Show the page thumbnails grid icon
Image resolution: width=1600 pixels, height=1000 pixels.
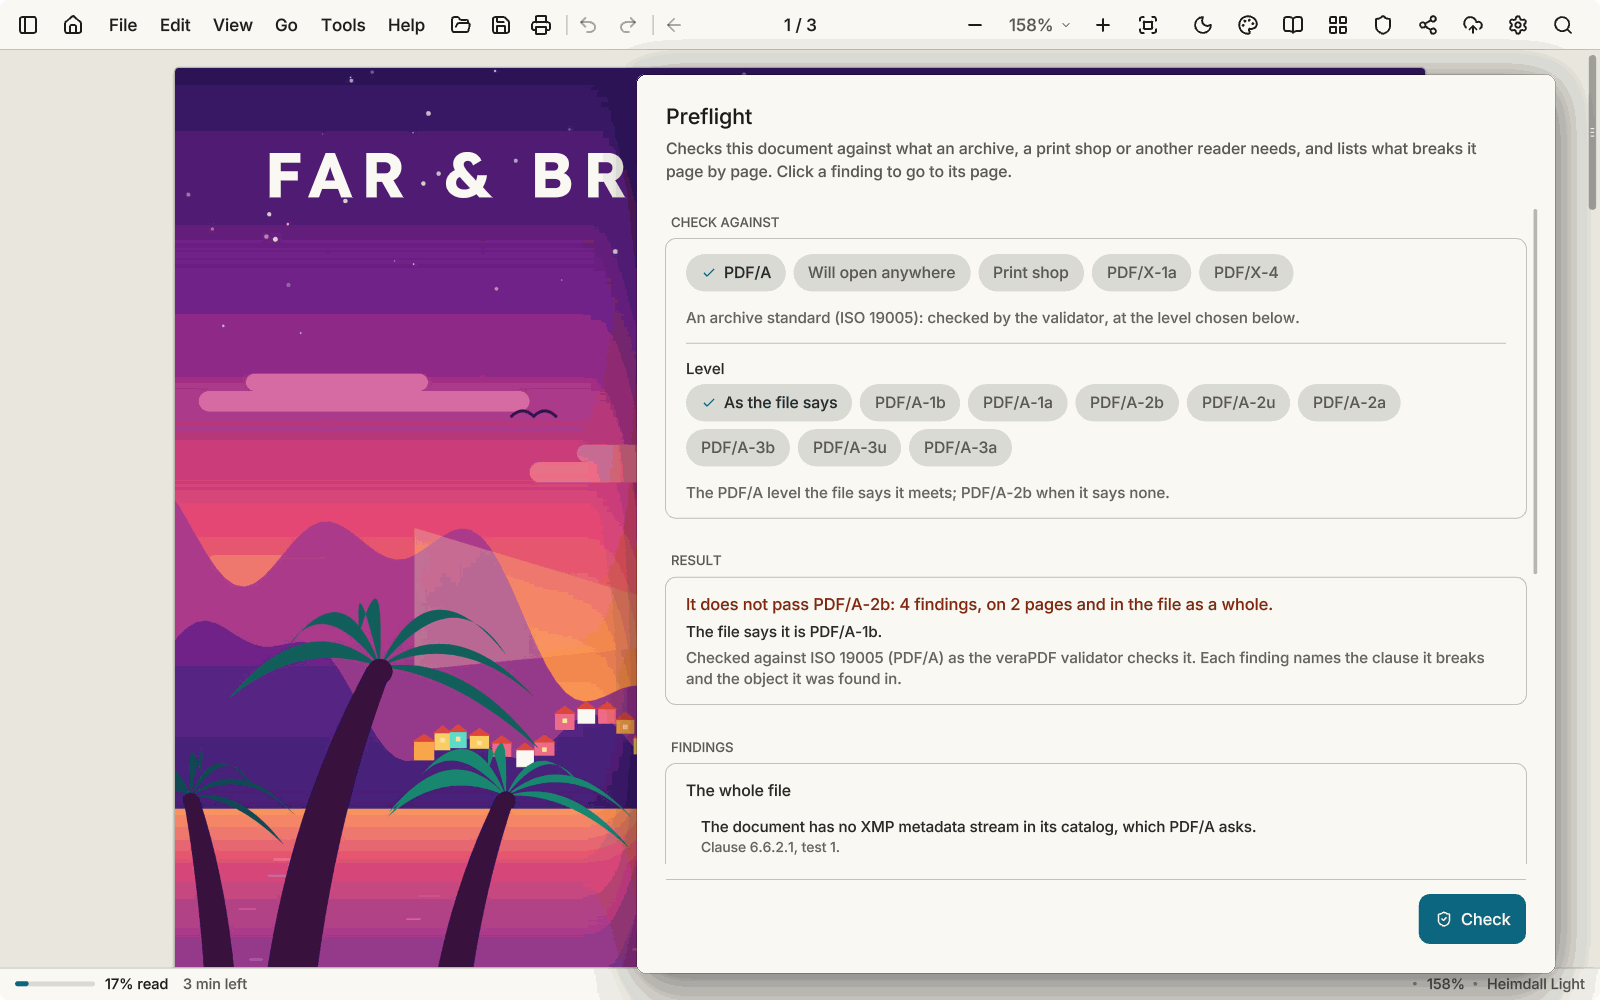point(1338,25)
